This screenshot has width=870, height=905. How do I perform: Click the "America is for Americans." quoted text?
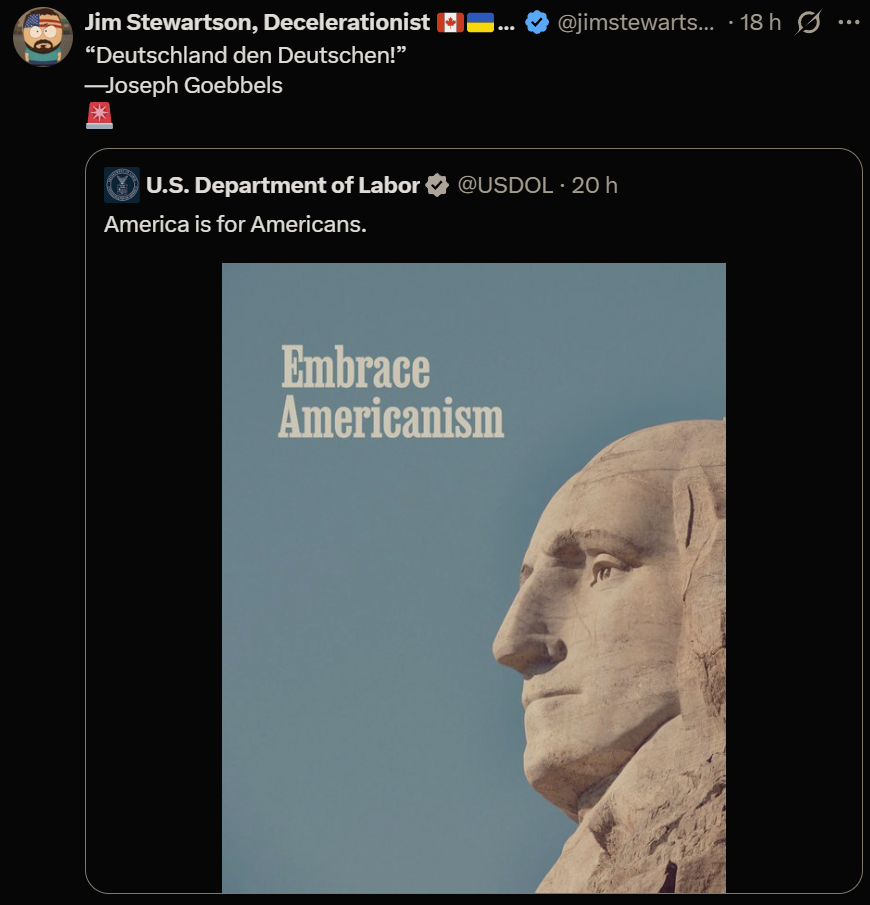click(235, 224)
